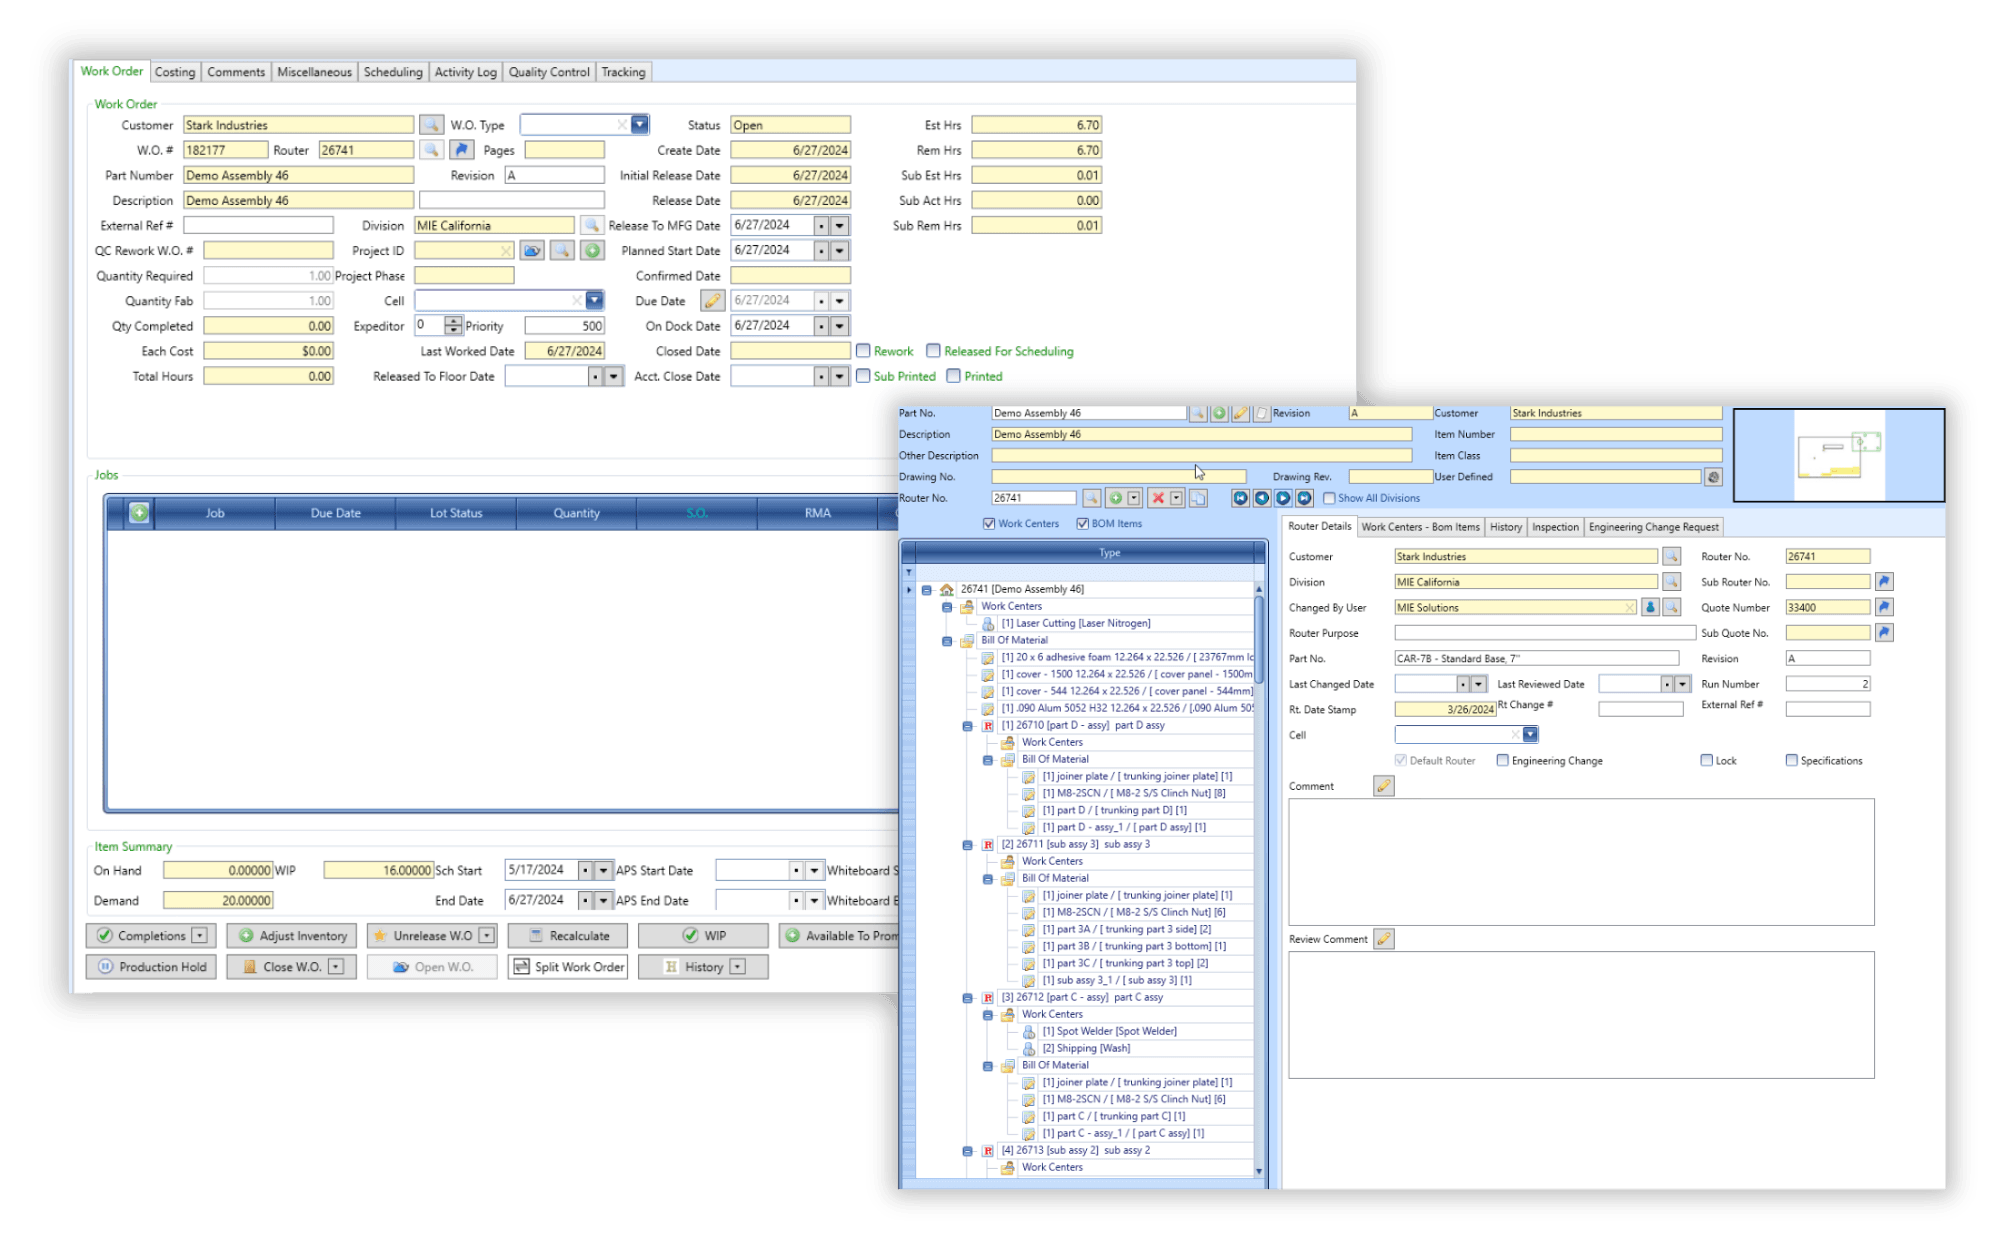Click the Expeditor spinner control
Image resolution: width=2000 pixels, height=1233 pixels.
(x=454, y=325)
